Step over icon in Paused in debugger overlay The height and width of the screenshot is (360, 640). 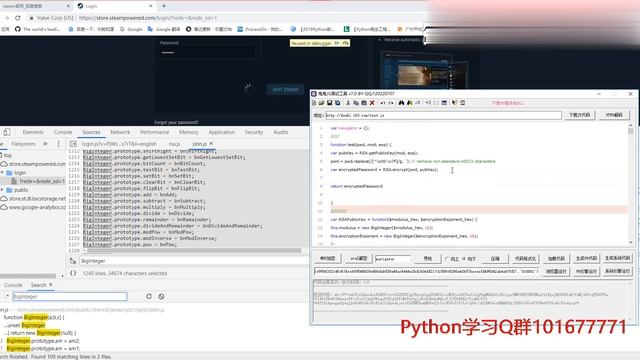point(345,43)
